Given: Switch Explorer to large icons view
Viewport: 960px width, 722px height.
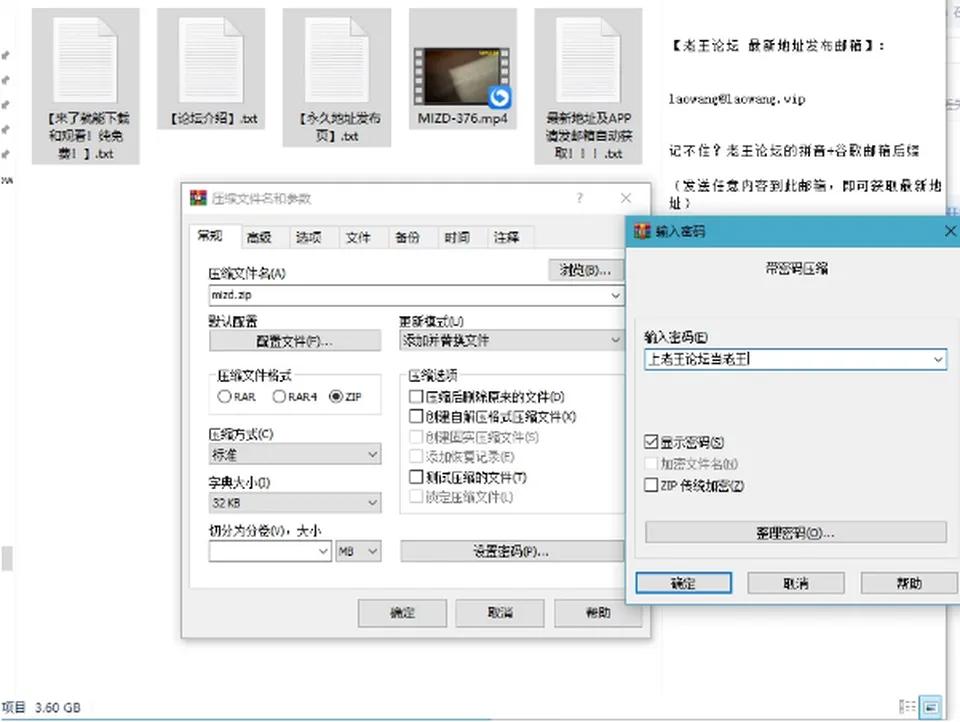Looking at the screenshot, I should click(931, 707).
